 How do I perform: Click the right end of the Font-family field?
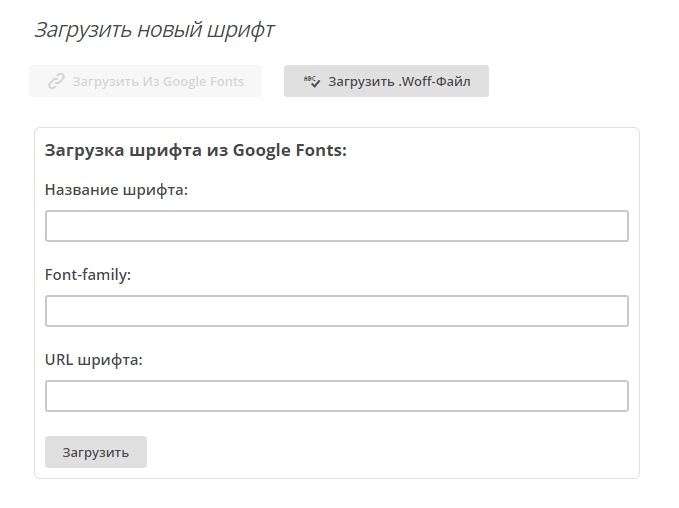pyautogui.click(x=610, y=311)
